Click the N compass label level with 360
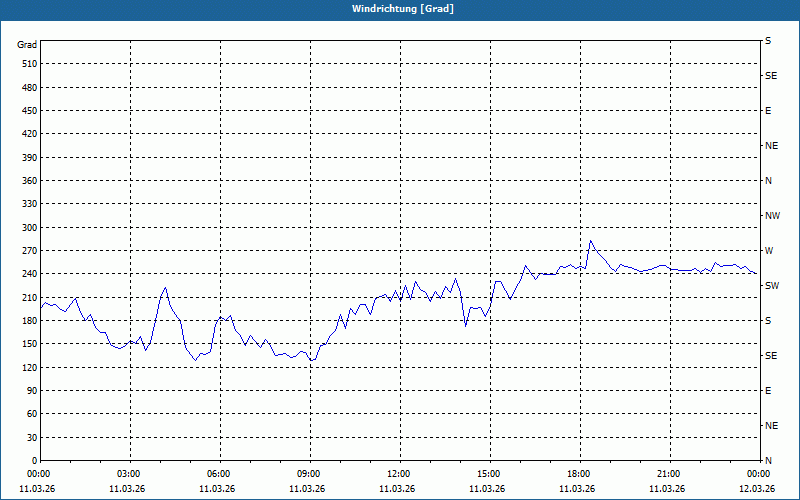 tap(768, 181)
